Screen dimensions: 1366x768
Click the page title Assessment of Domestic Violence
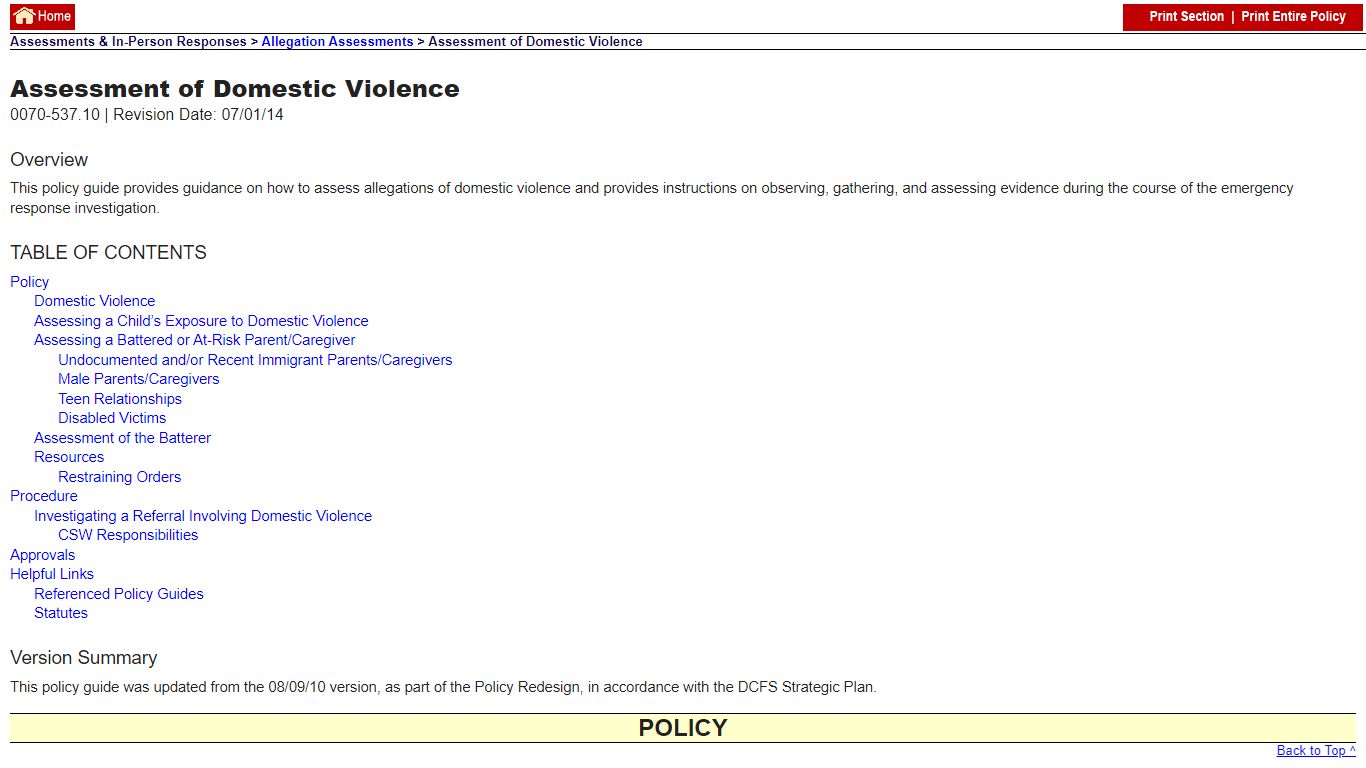(x=235, y=89)
